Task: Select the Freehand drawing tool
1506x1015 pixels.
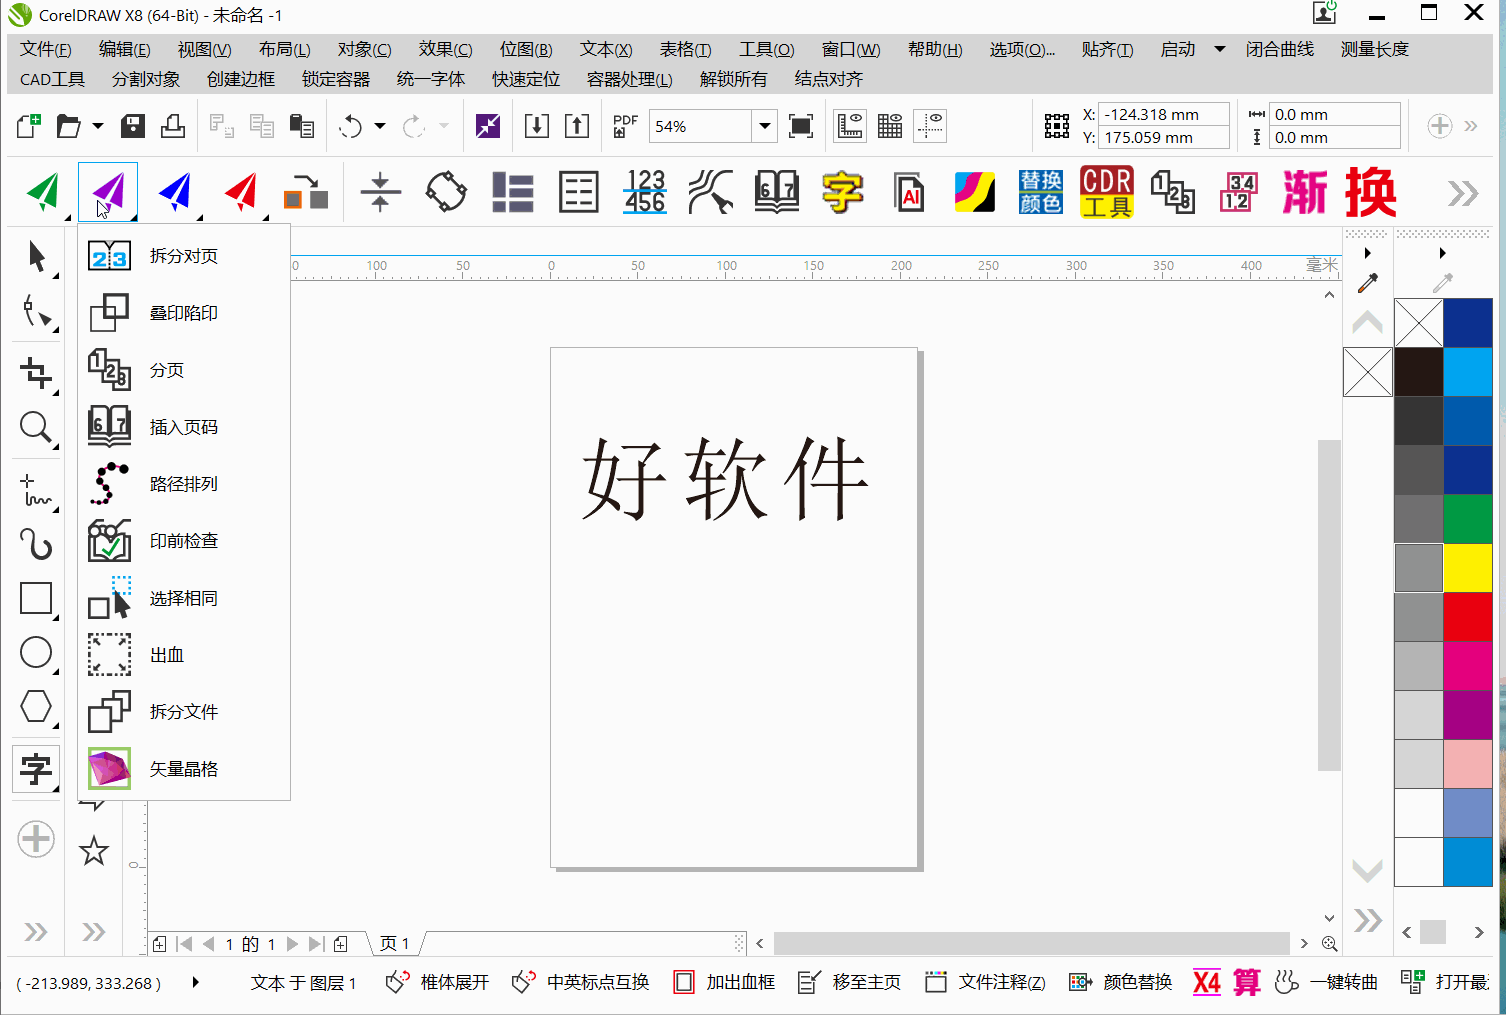Action: pyautogui.click(x=36, y=490)
